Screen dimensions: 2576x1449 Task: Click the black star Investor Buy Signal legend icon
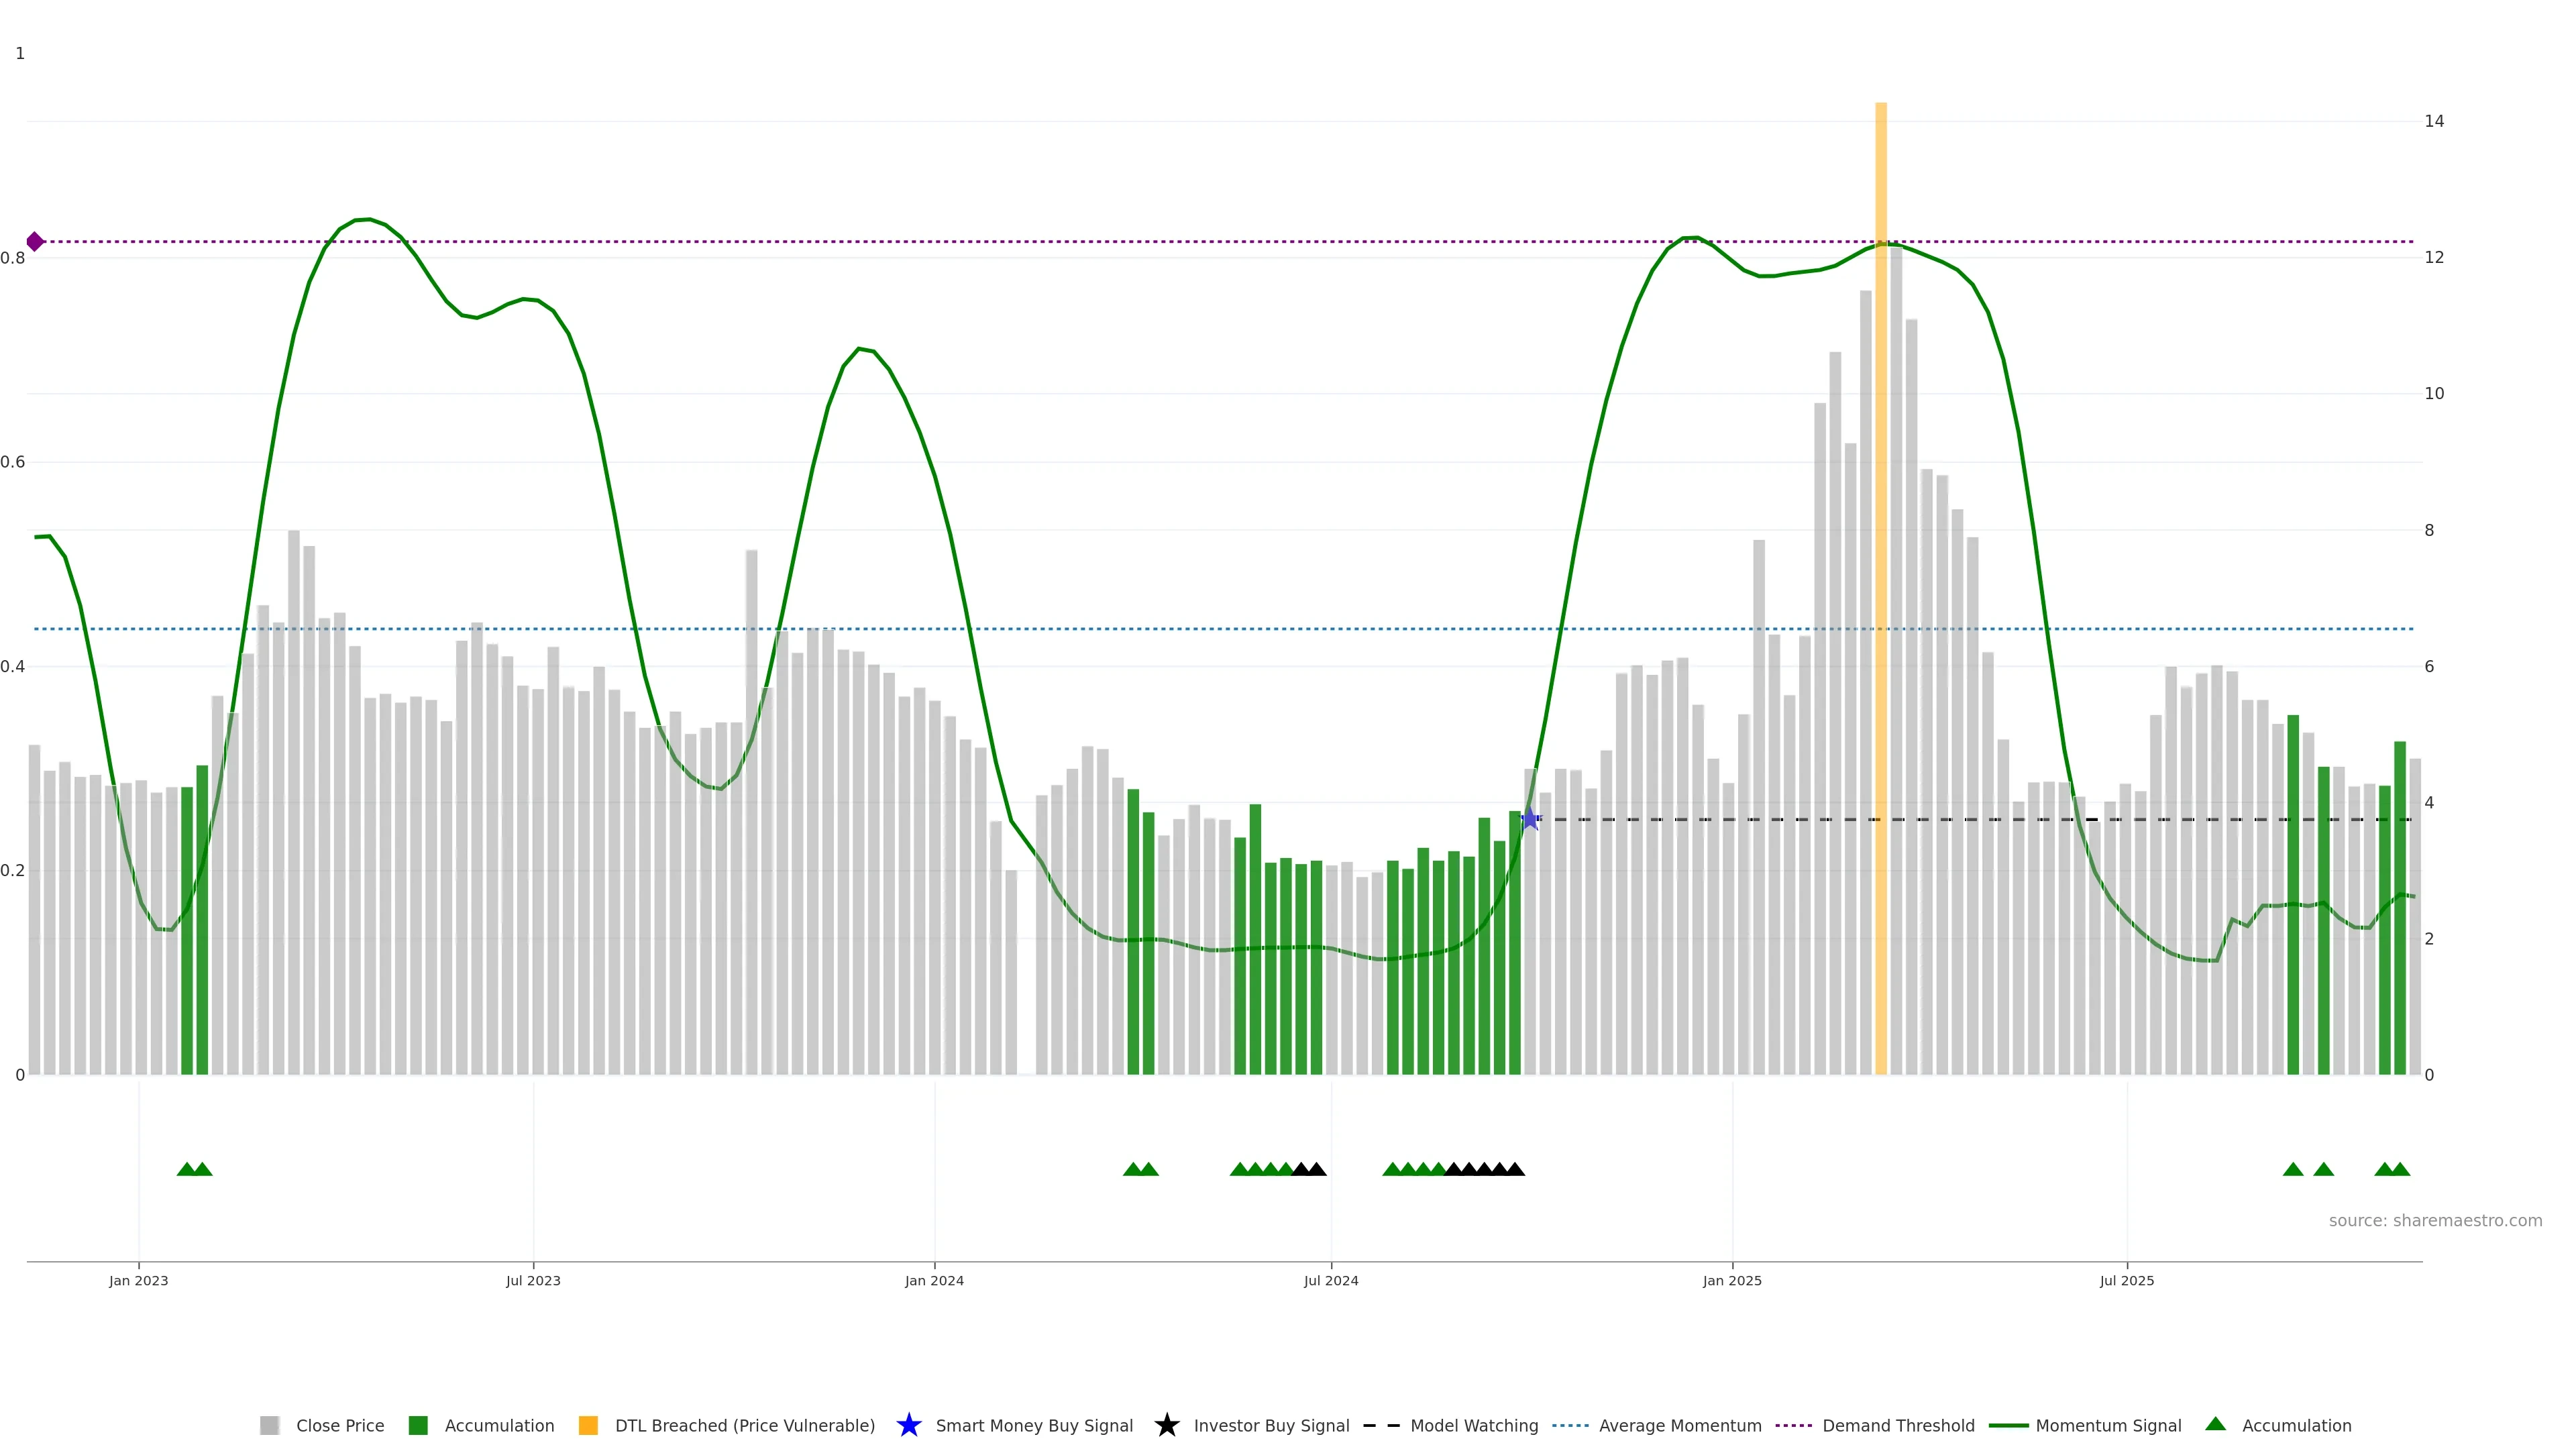click(x=1166, y=1425)
